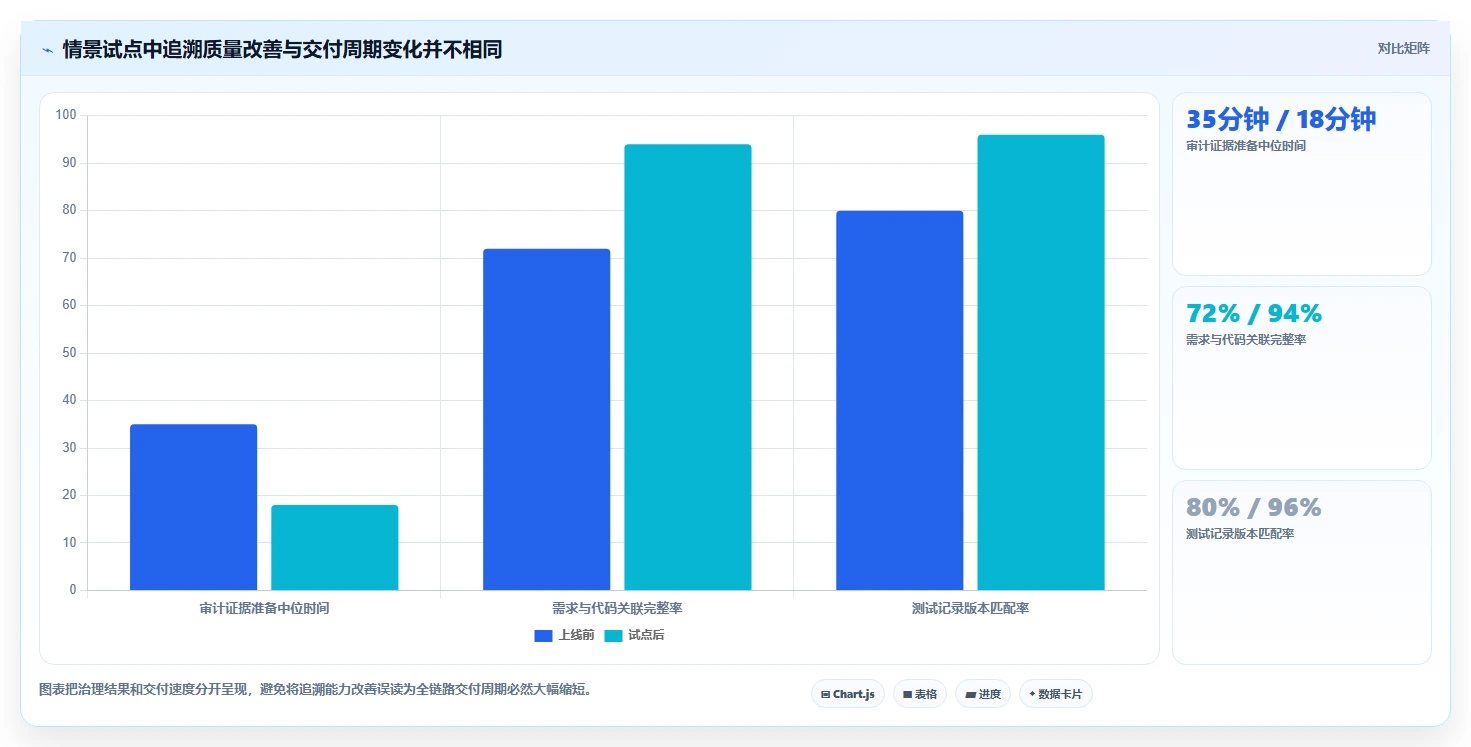
Task: Click the y-axis value 0
Action: (73, 590)
